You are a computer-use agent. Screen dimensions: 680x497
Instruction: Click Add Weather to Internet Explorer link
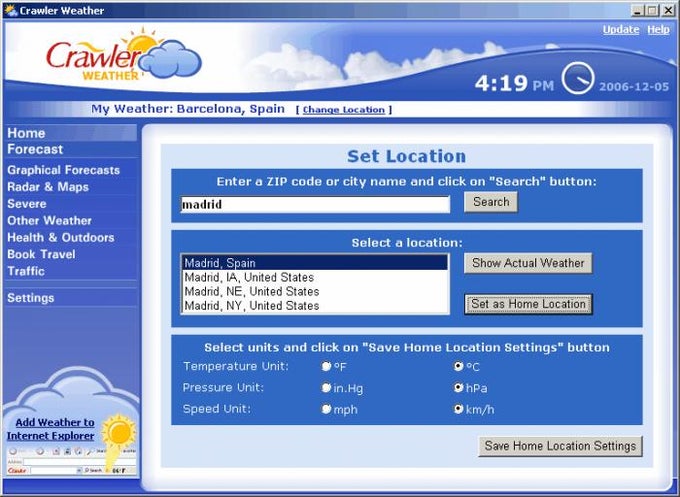(x=51, y=429)
